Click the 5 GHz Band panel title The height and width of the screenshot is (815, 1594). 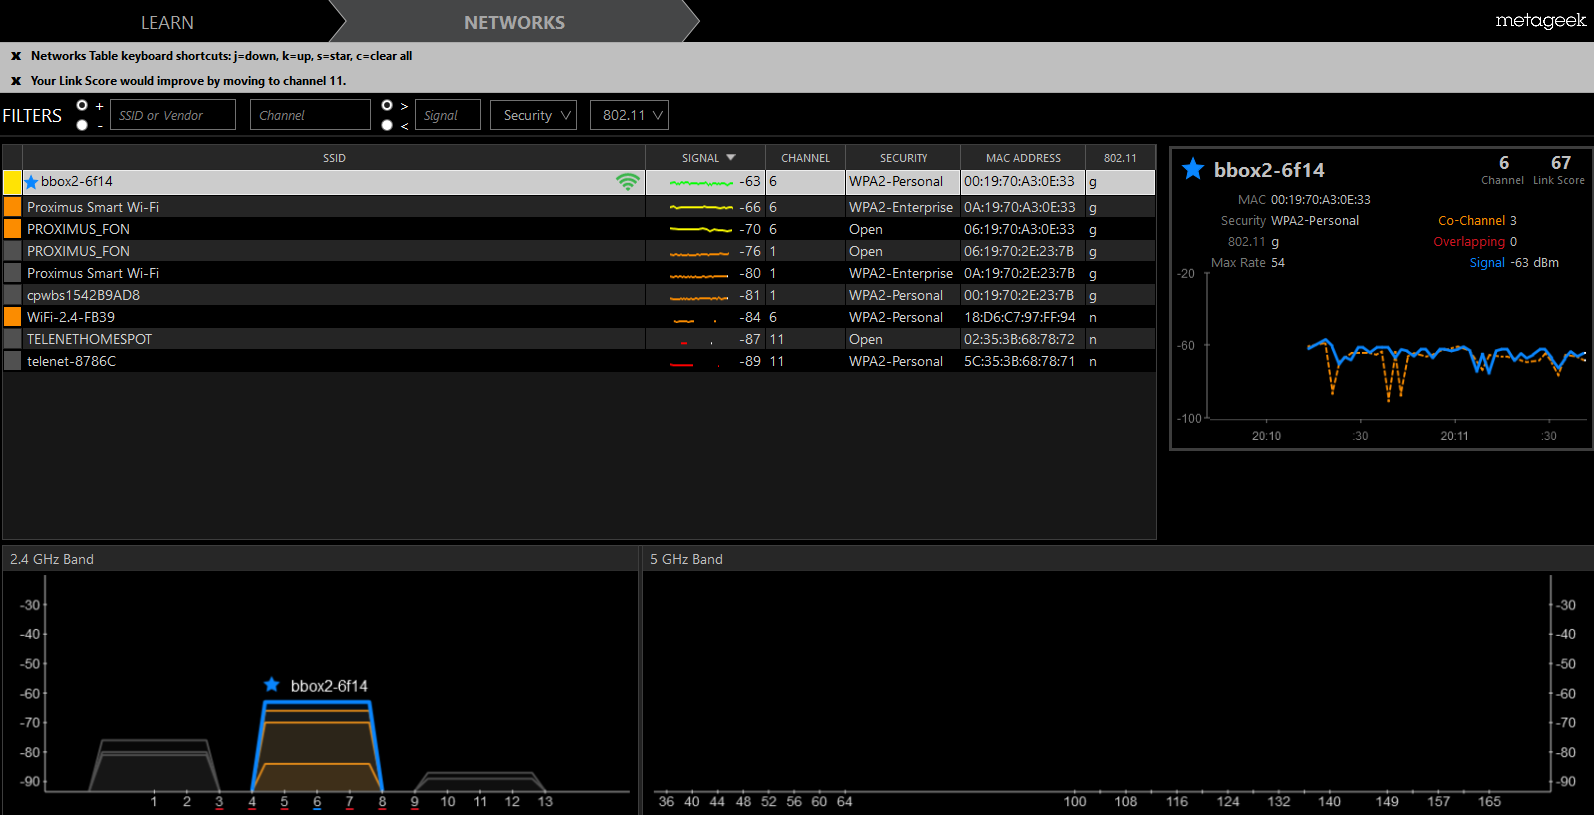click(686, 559)
